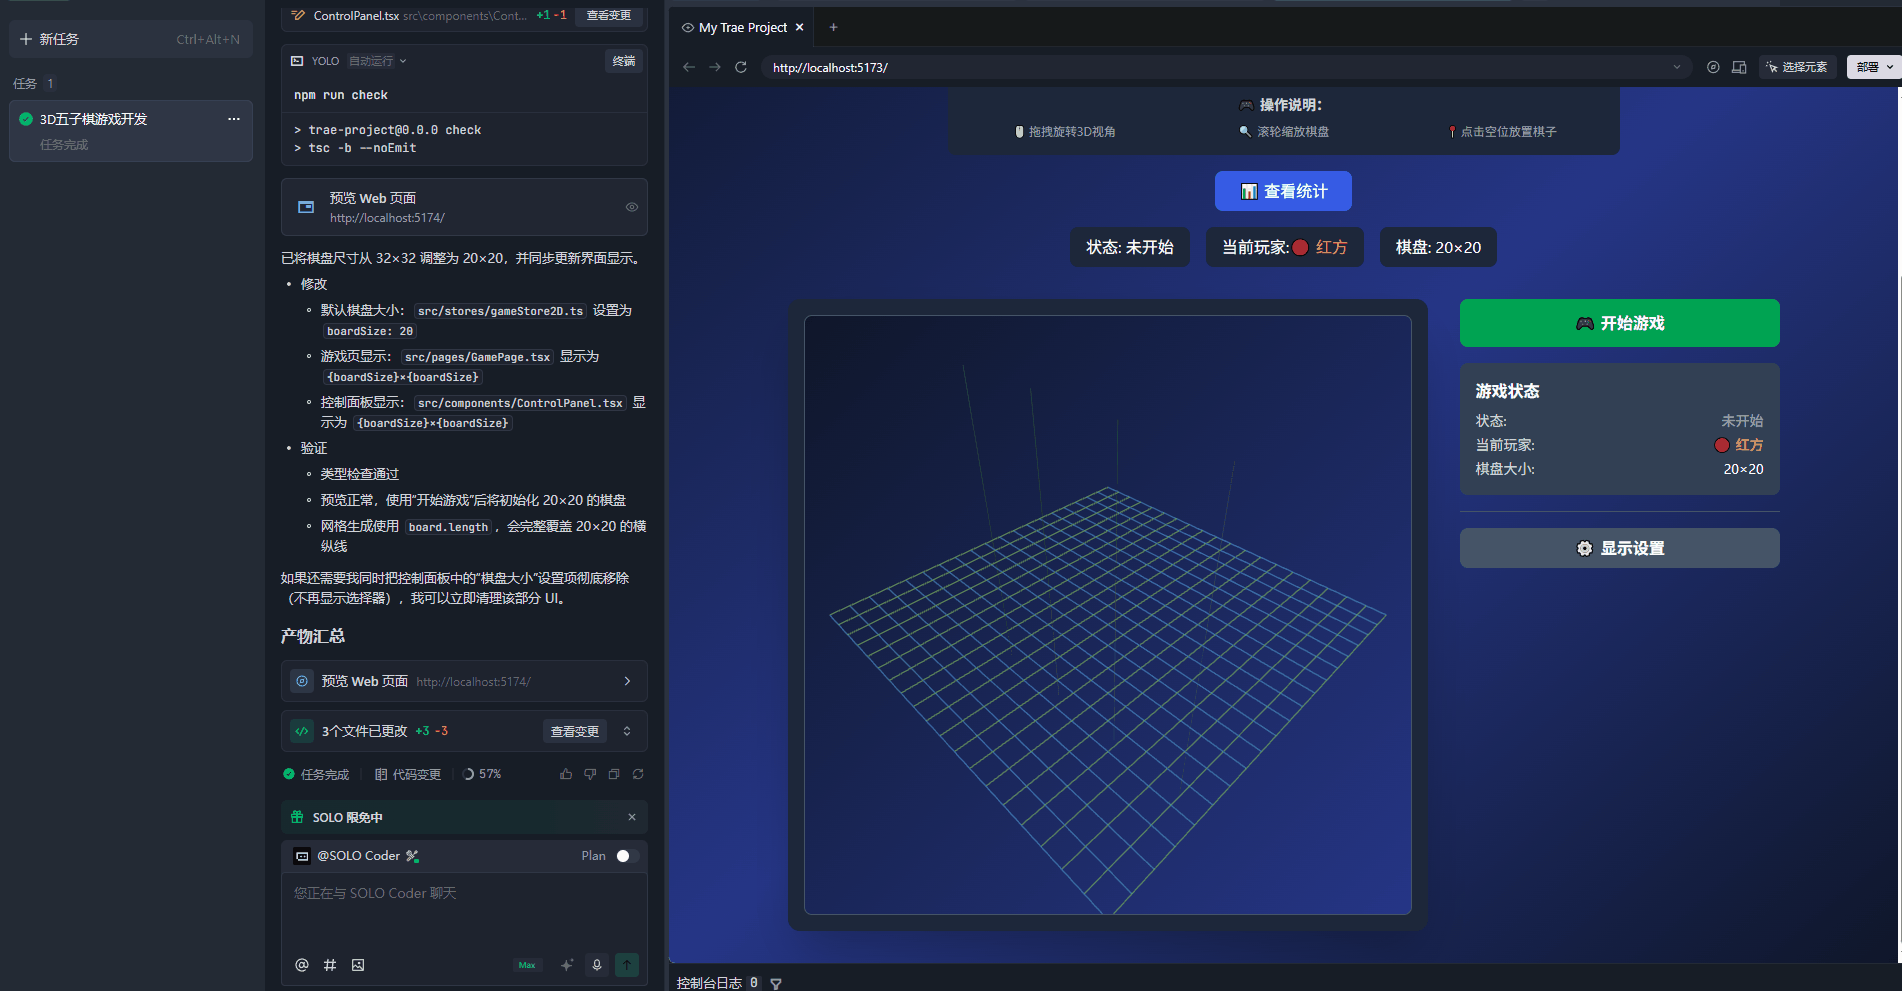Click the 点击空位放置棋子 instruction text

click(x=1508, y=131)
